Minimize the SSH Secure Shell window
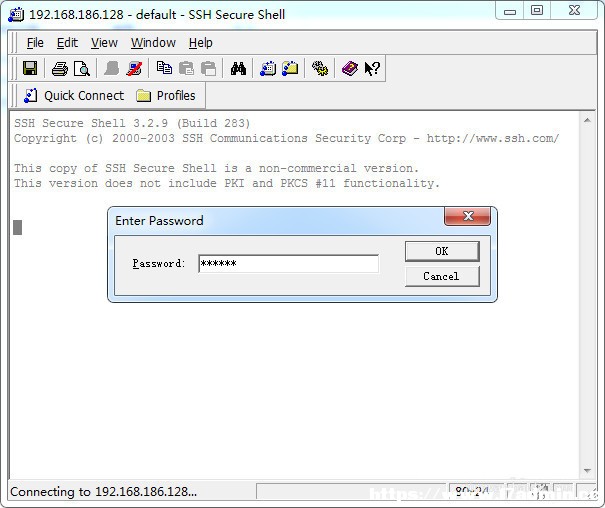605x508 pixels. pyautogui.click(x=510, y=11)
